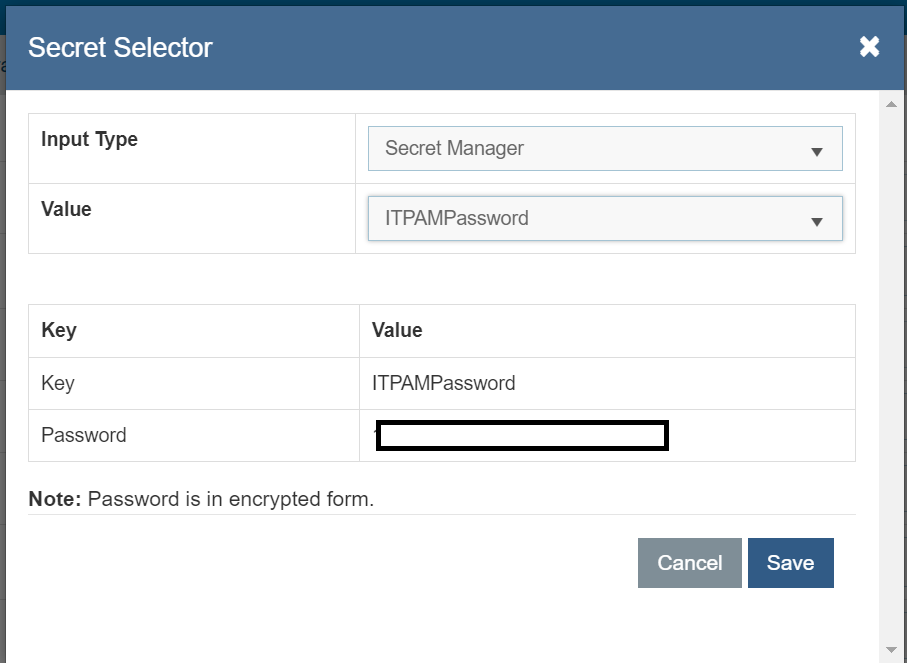
Task: Open the Value dropdown showing ITPAMPassword
Action: pyautogui.click(x=604, y=218)
